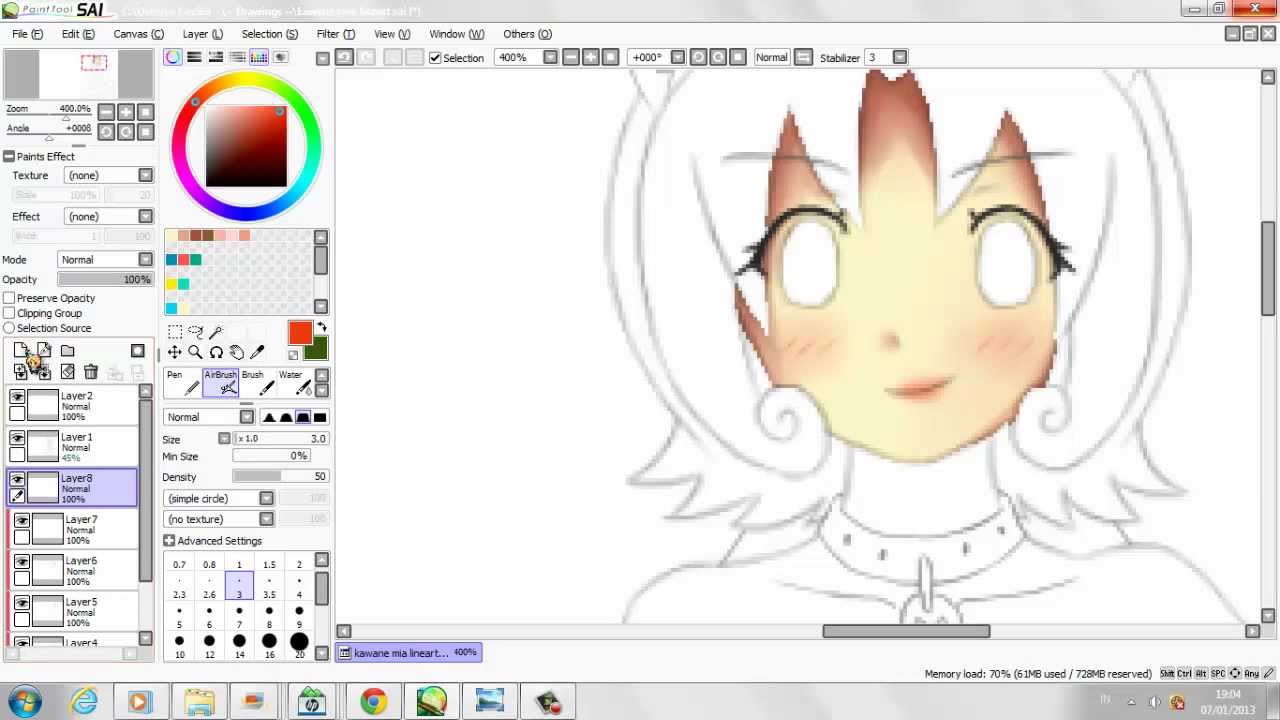Select brush size 20 preset
The width and height of the screenshot is (1280, 720).
coord(299,647)
